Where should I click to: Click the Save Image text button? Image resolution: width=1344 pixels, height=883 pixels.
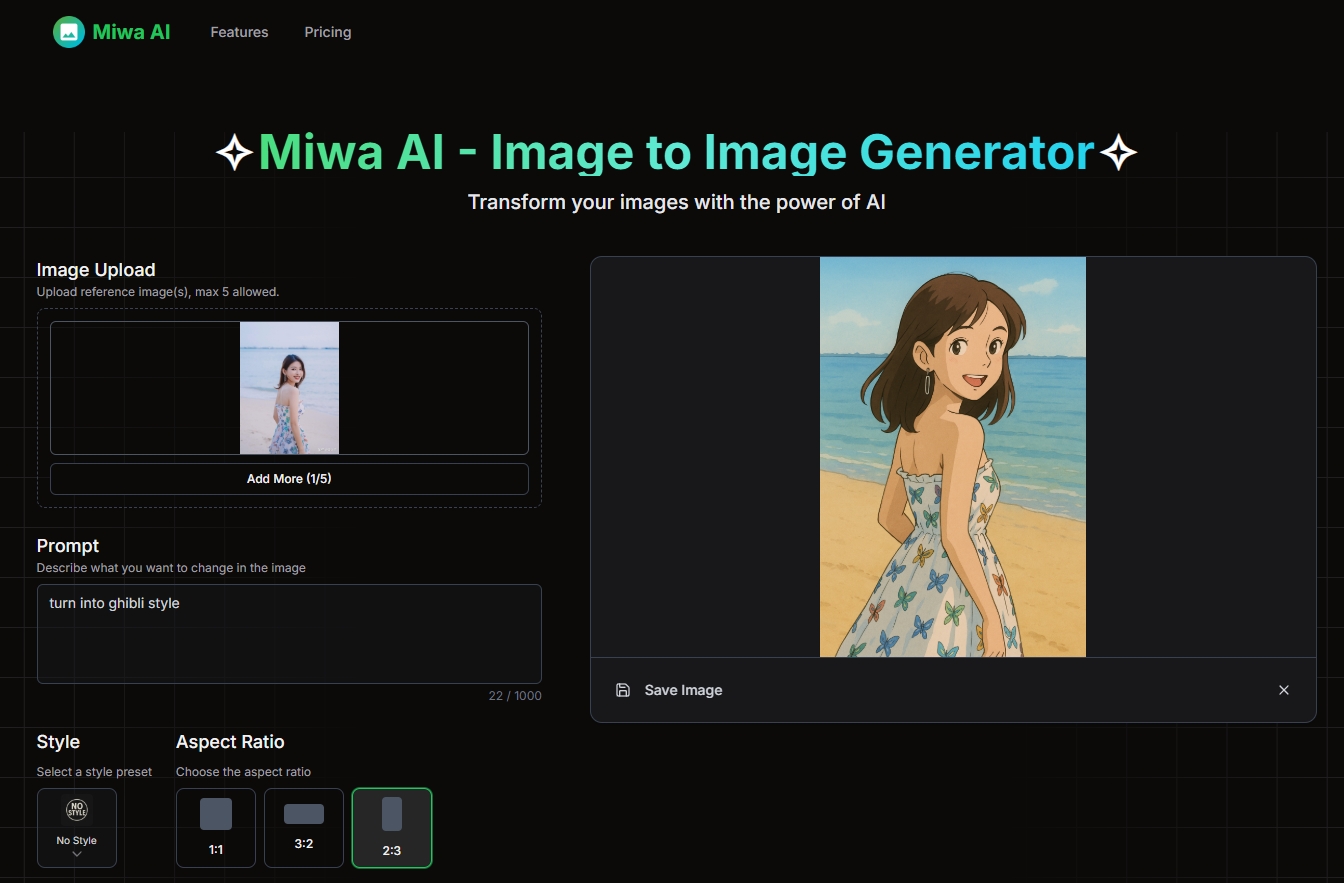point(683,690)
